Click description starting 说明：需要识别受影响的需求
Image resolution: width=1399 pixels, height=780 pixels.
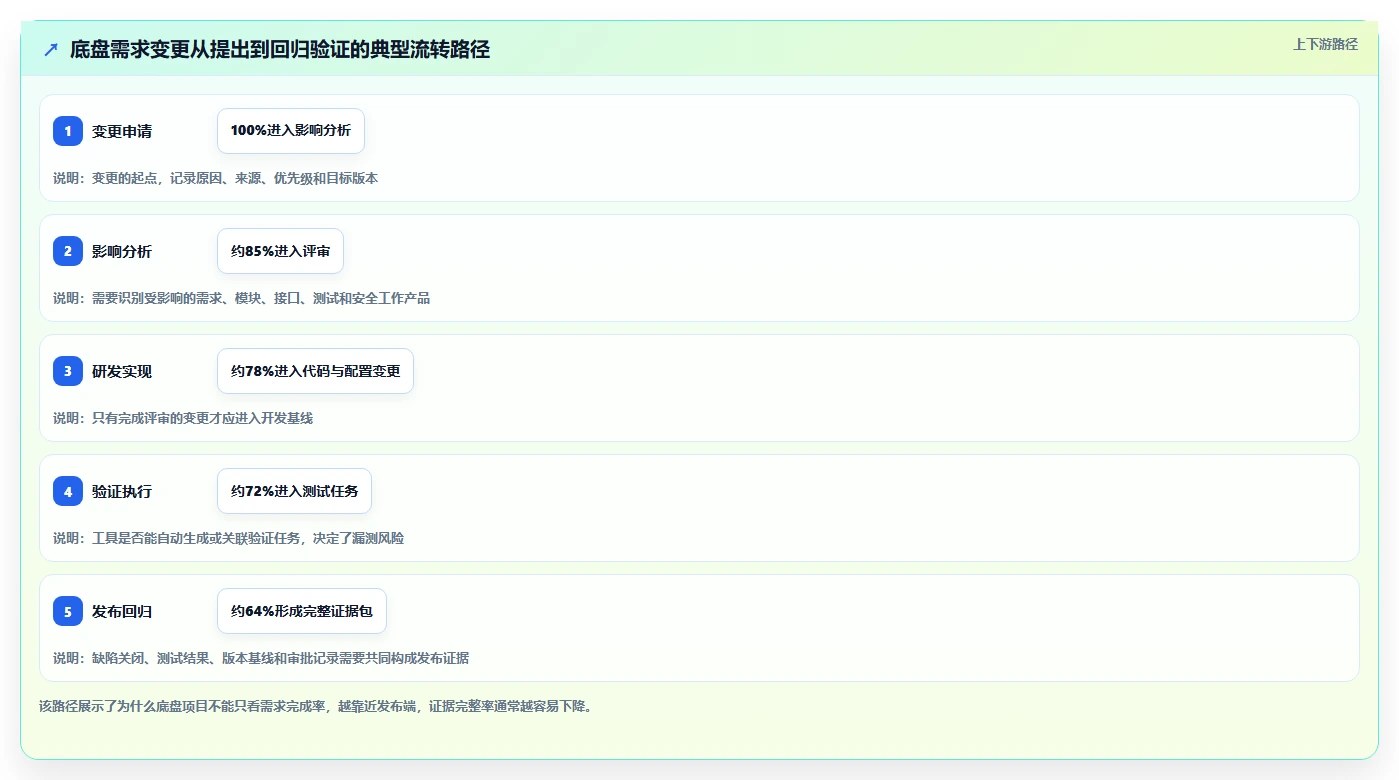tap(241, 298)
